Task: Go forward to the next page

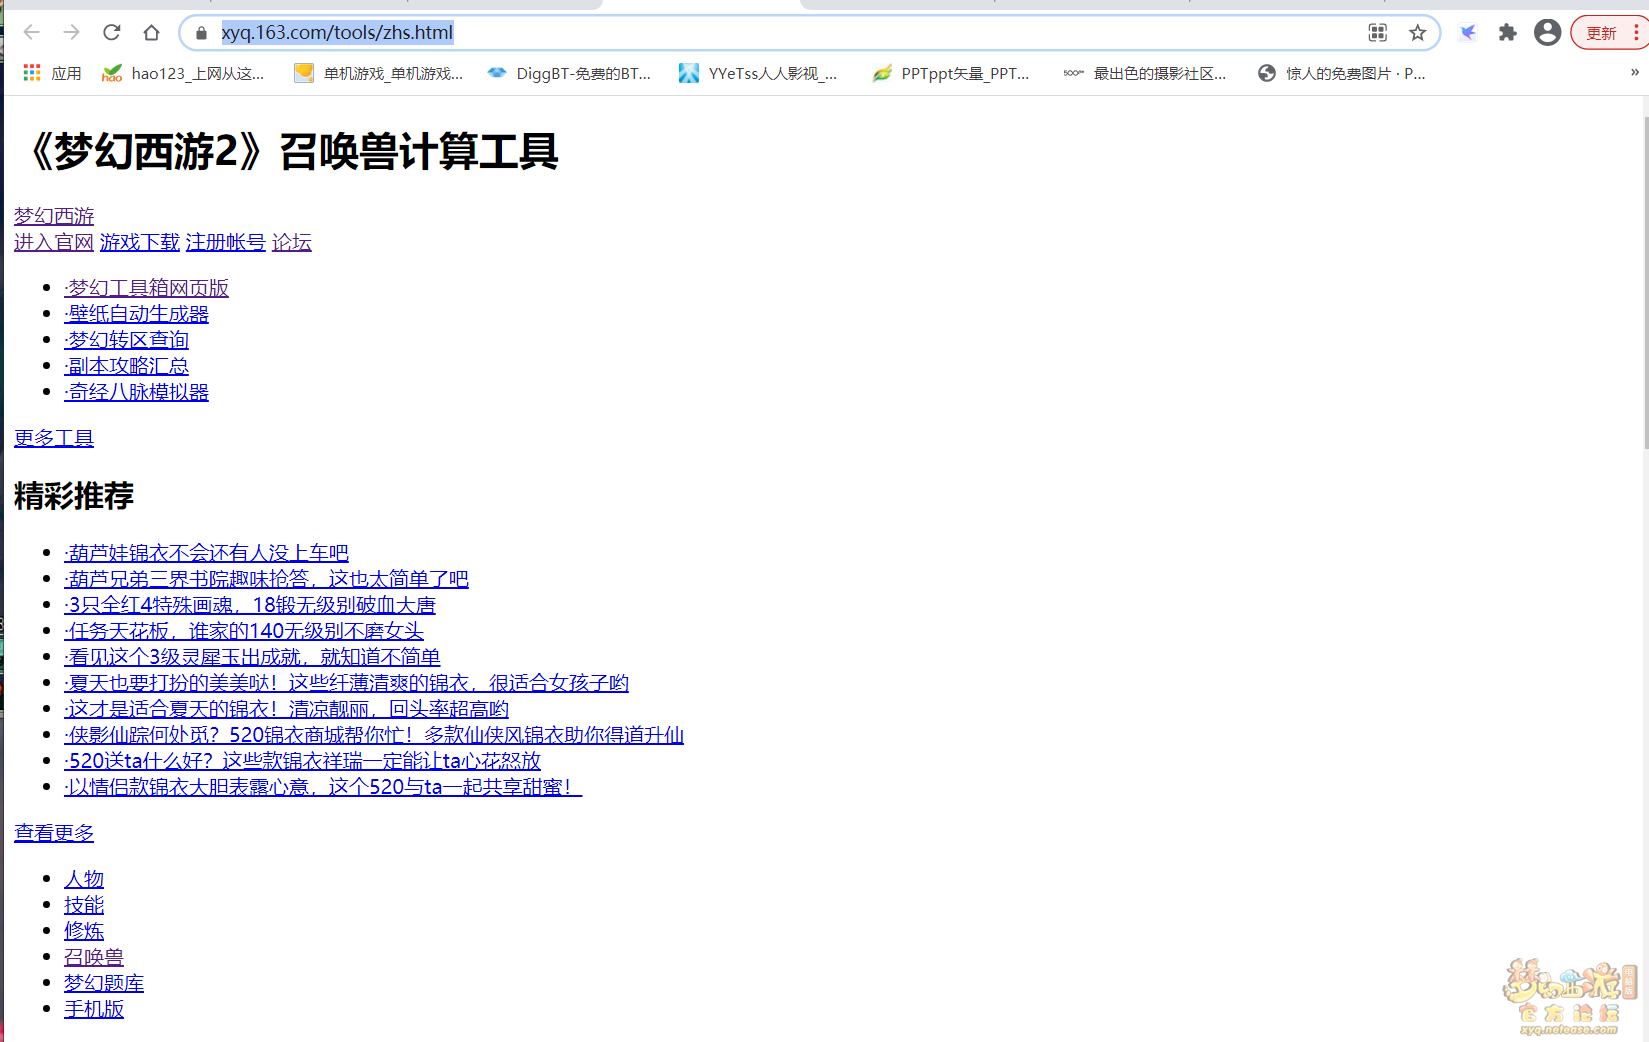Action: (71, 33)
